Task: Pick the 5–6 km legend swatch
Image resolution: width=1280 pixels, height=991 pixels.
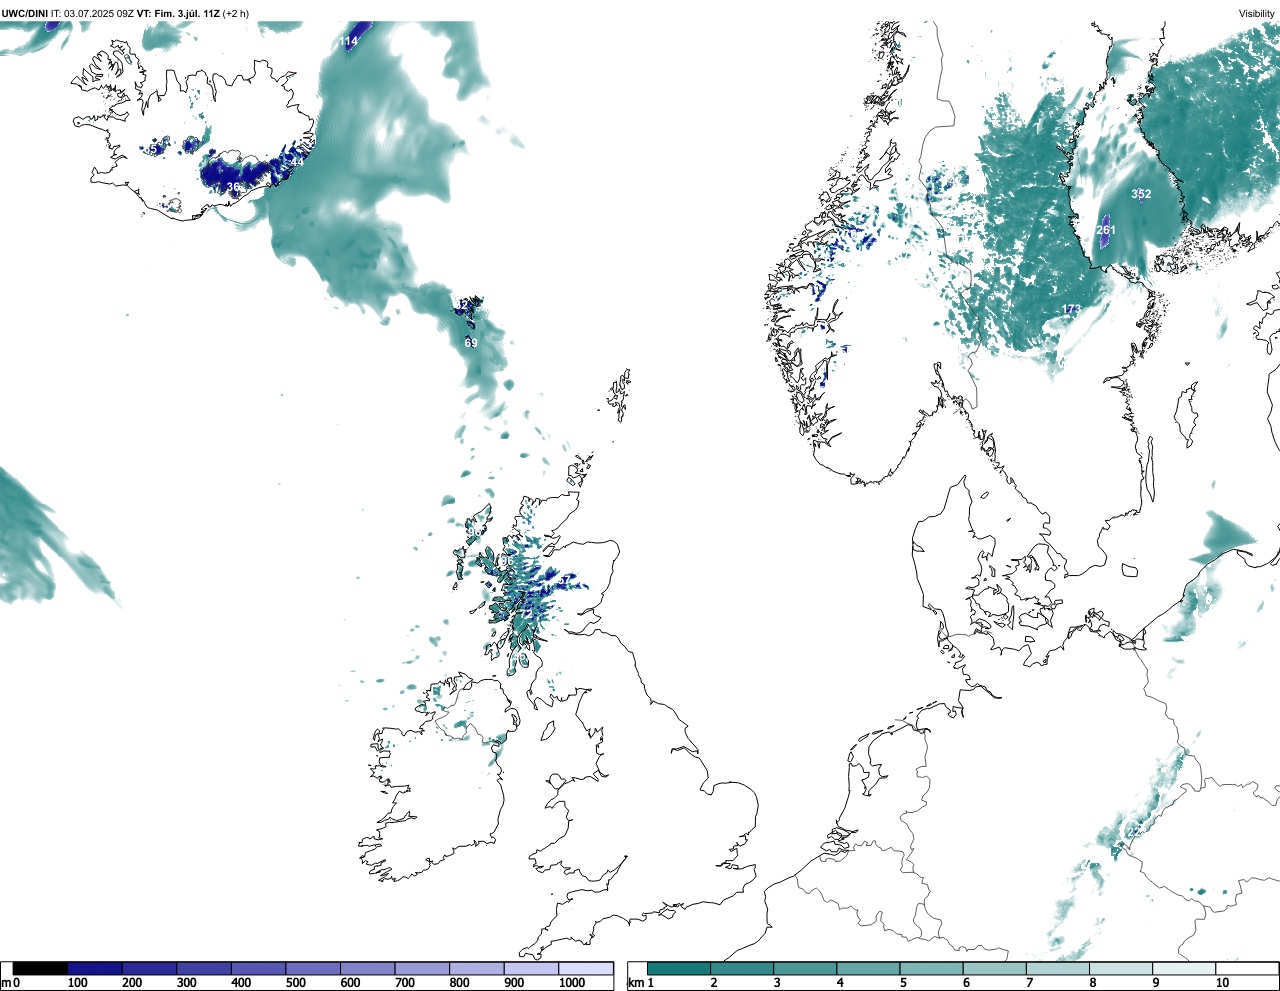Action: pyautogui.click(x=931, y=968)
